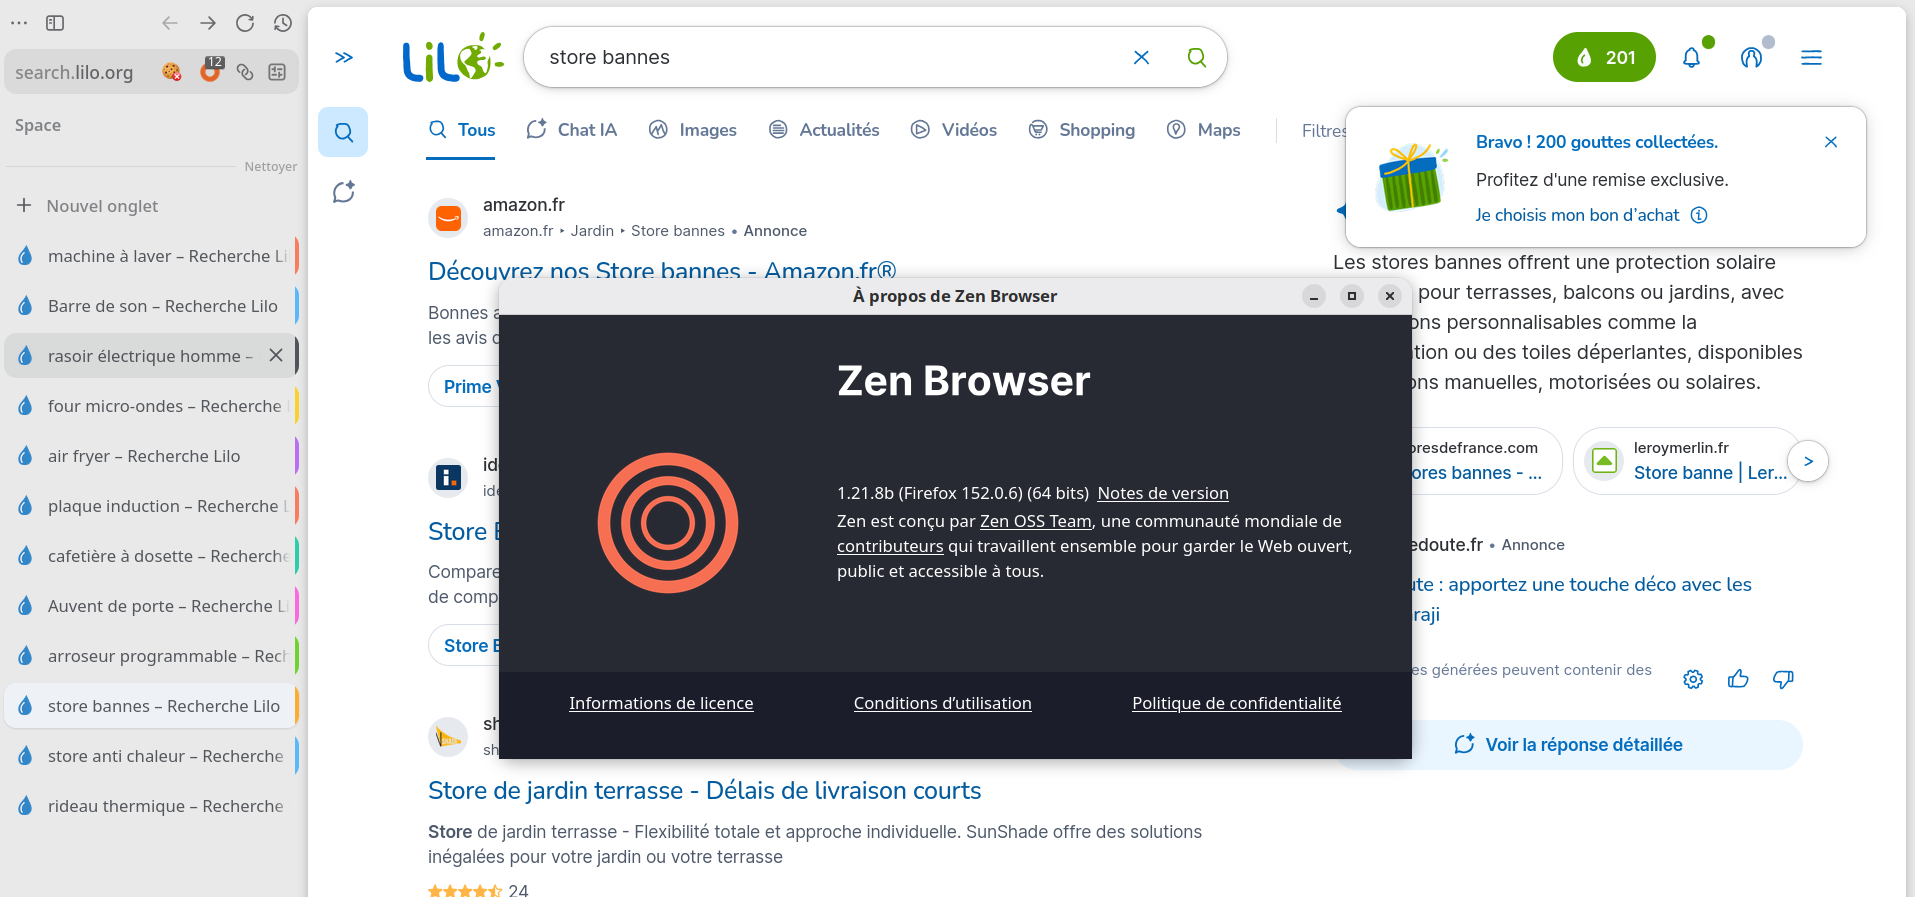1915x897 pixels.
Task: Close the rasoir électrique homme tab
Action: pyautogui.click(x=276, y=355)
